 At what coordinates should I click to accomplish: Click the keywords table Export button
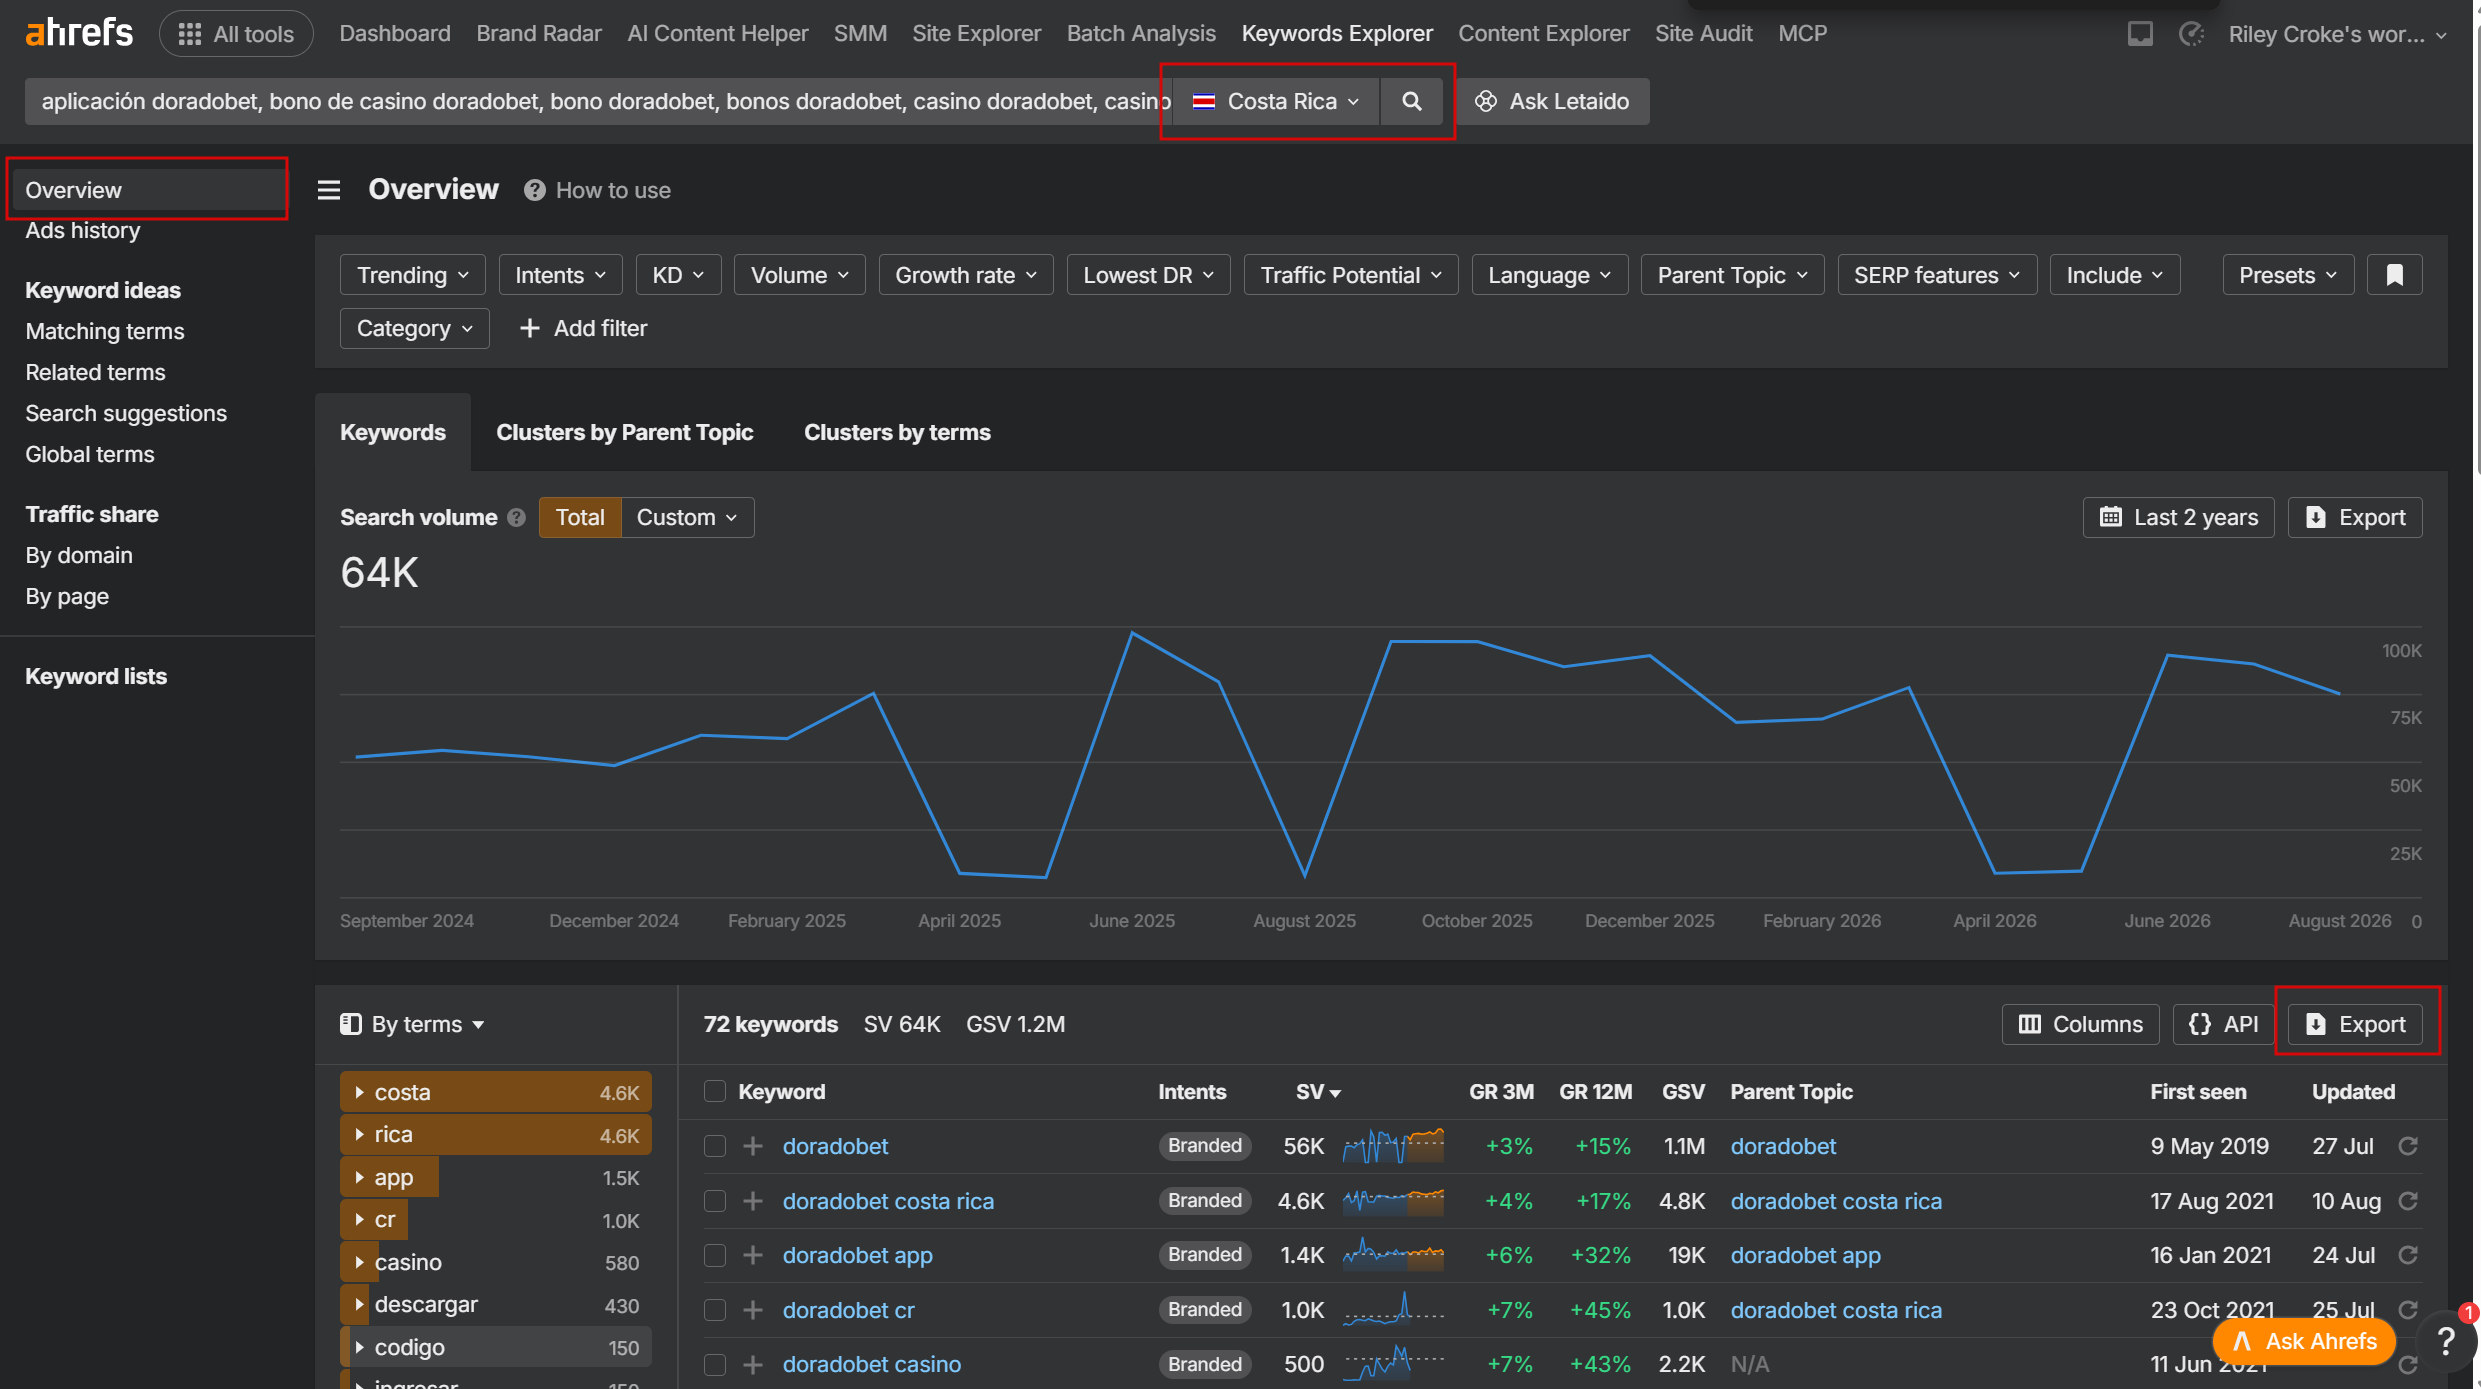[2355, 1024]
